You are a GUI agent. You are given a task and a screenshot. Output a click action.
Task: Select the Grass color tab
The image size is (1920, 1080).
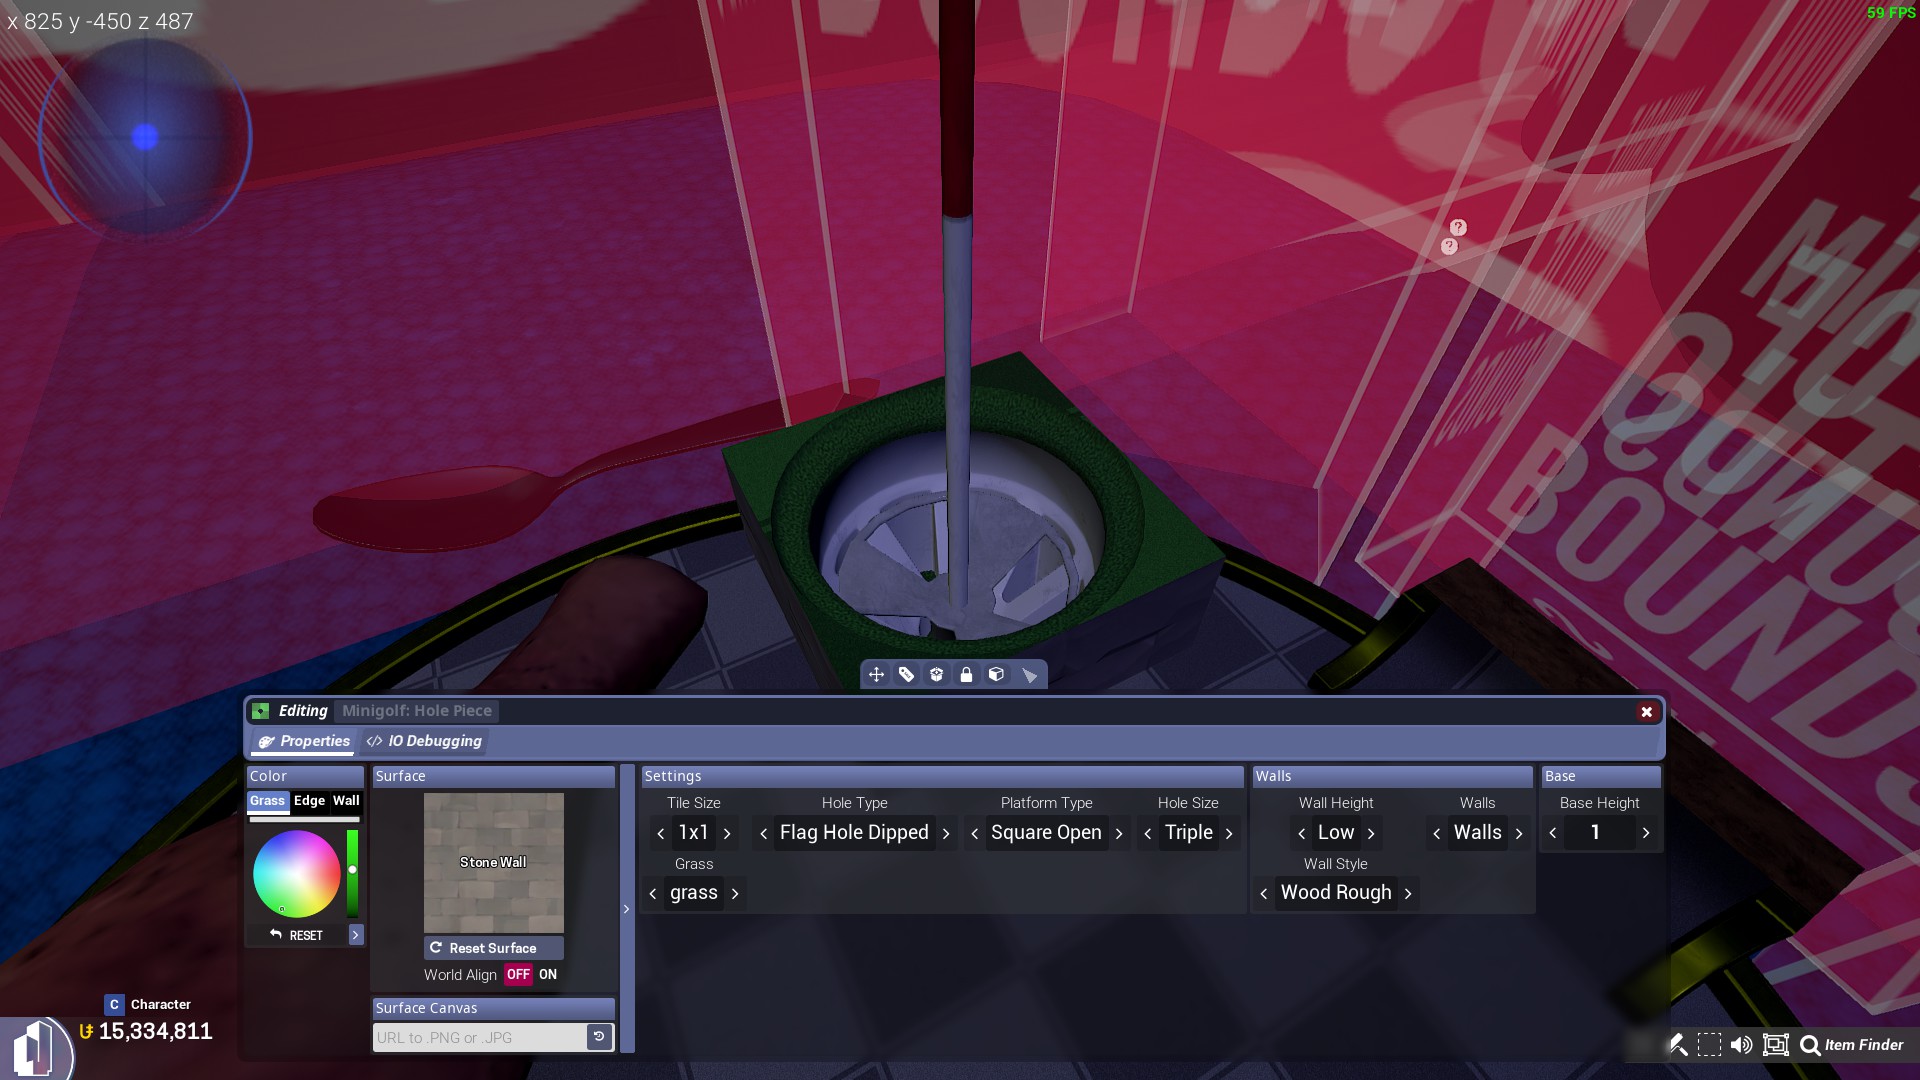pyautogui.click(x=267, y=801)
